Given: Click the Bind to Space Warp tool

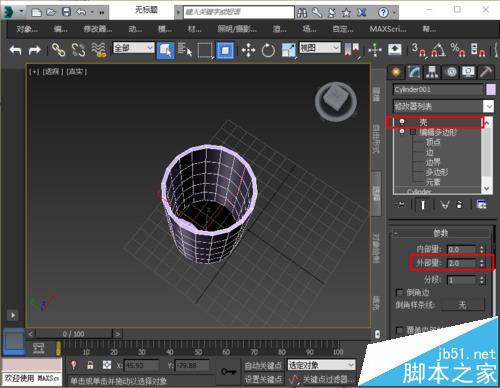Looking at the screenshot, I should pos(99,50).
